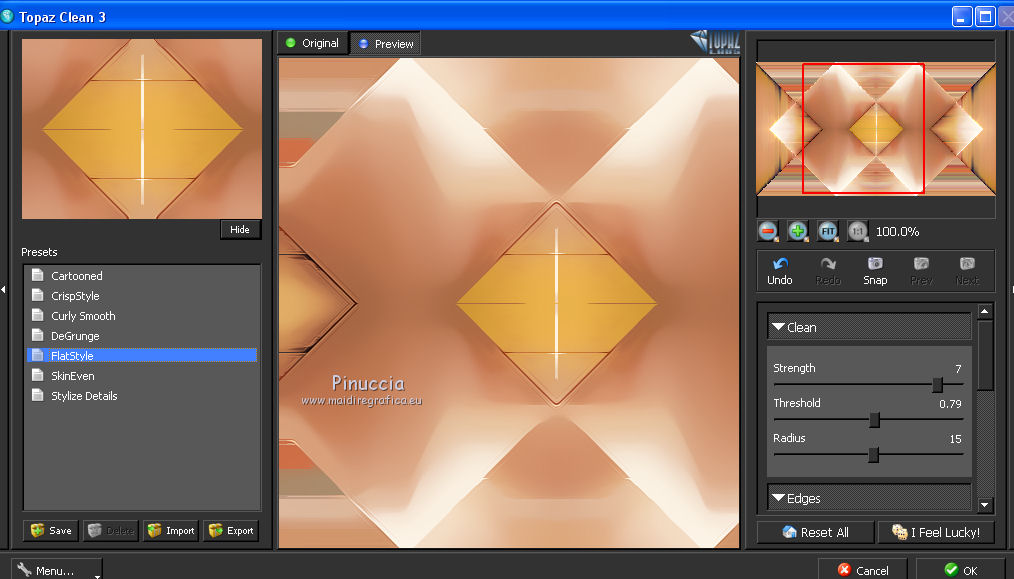1014x579 pixels.
Task: Click the Strength value 7
Action: pos(958,369)
